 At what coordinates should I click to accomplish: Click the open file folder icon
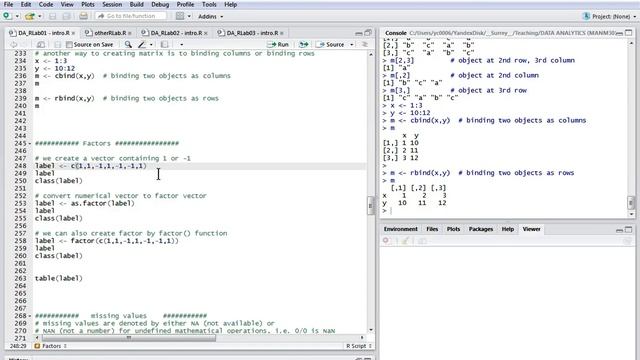(29, 16)
